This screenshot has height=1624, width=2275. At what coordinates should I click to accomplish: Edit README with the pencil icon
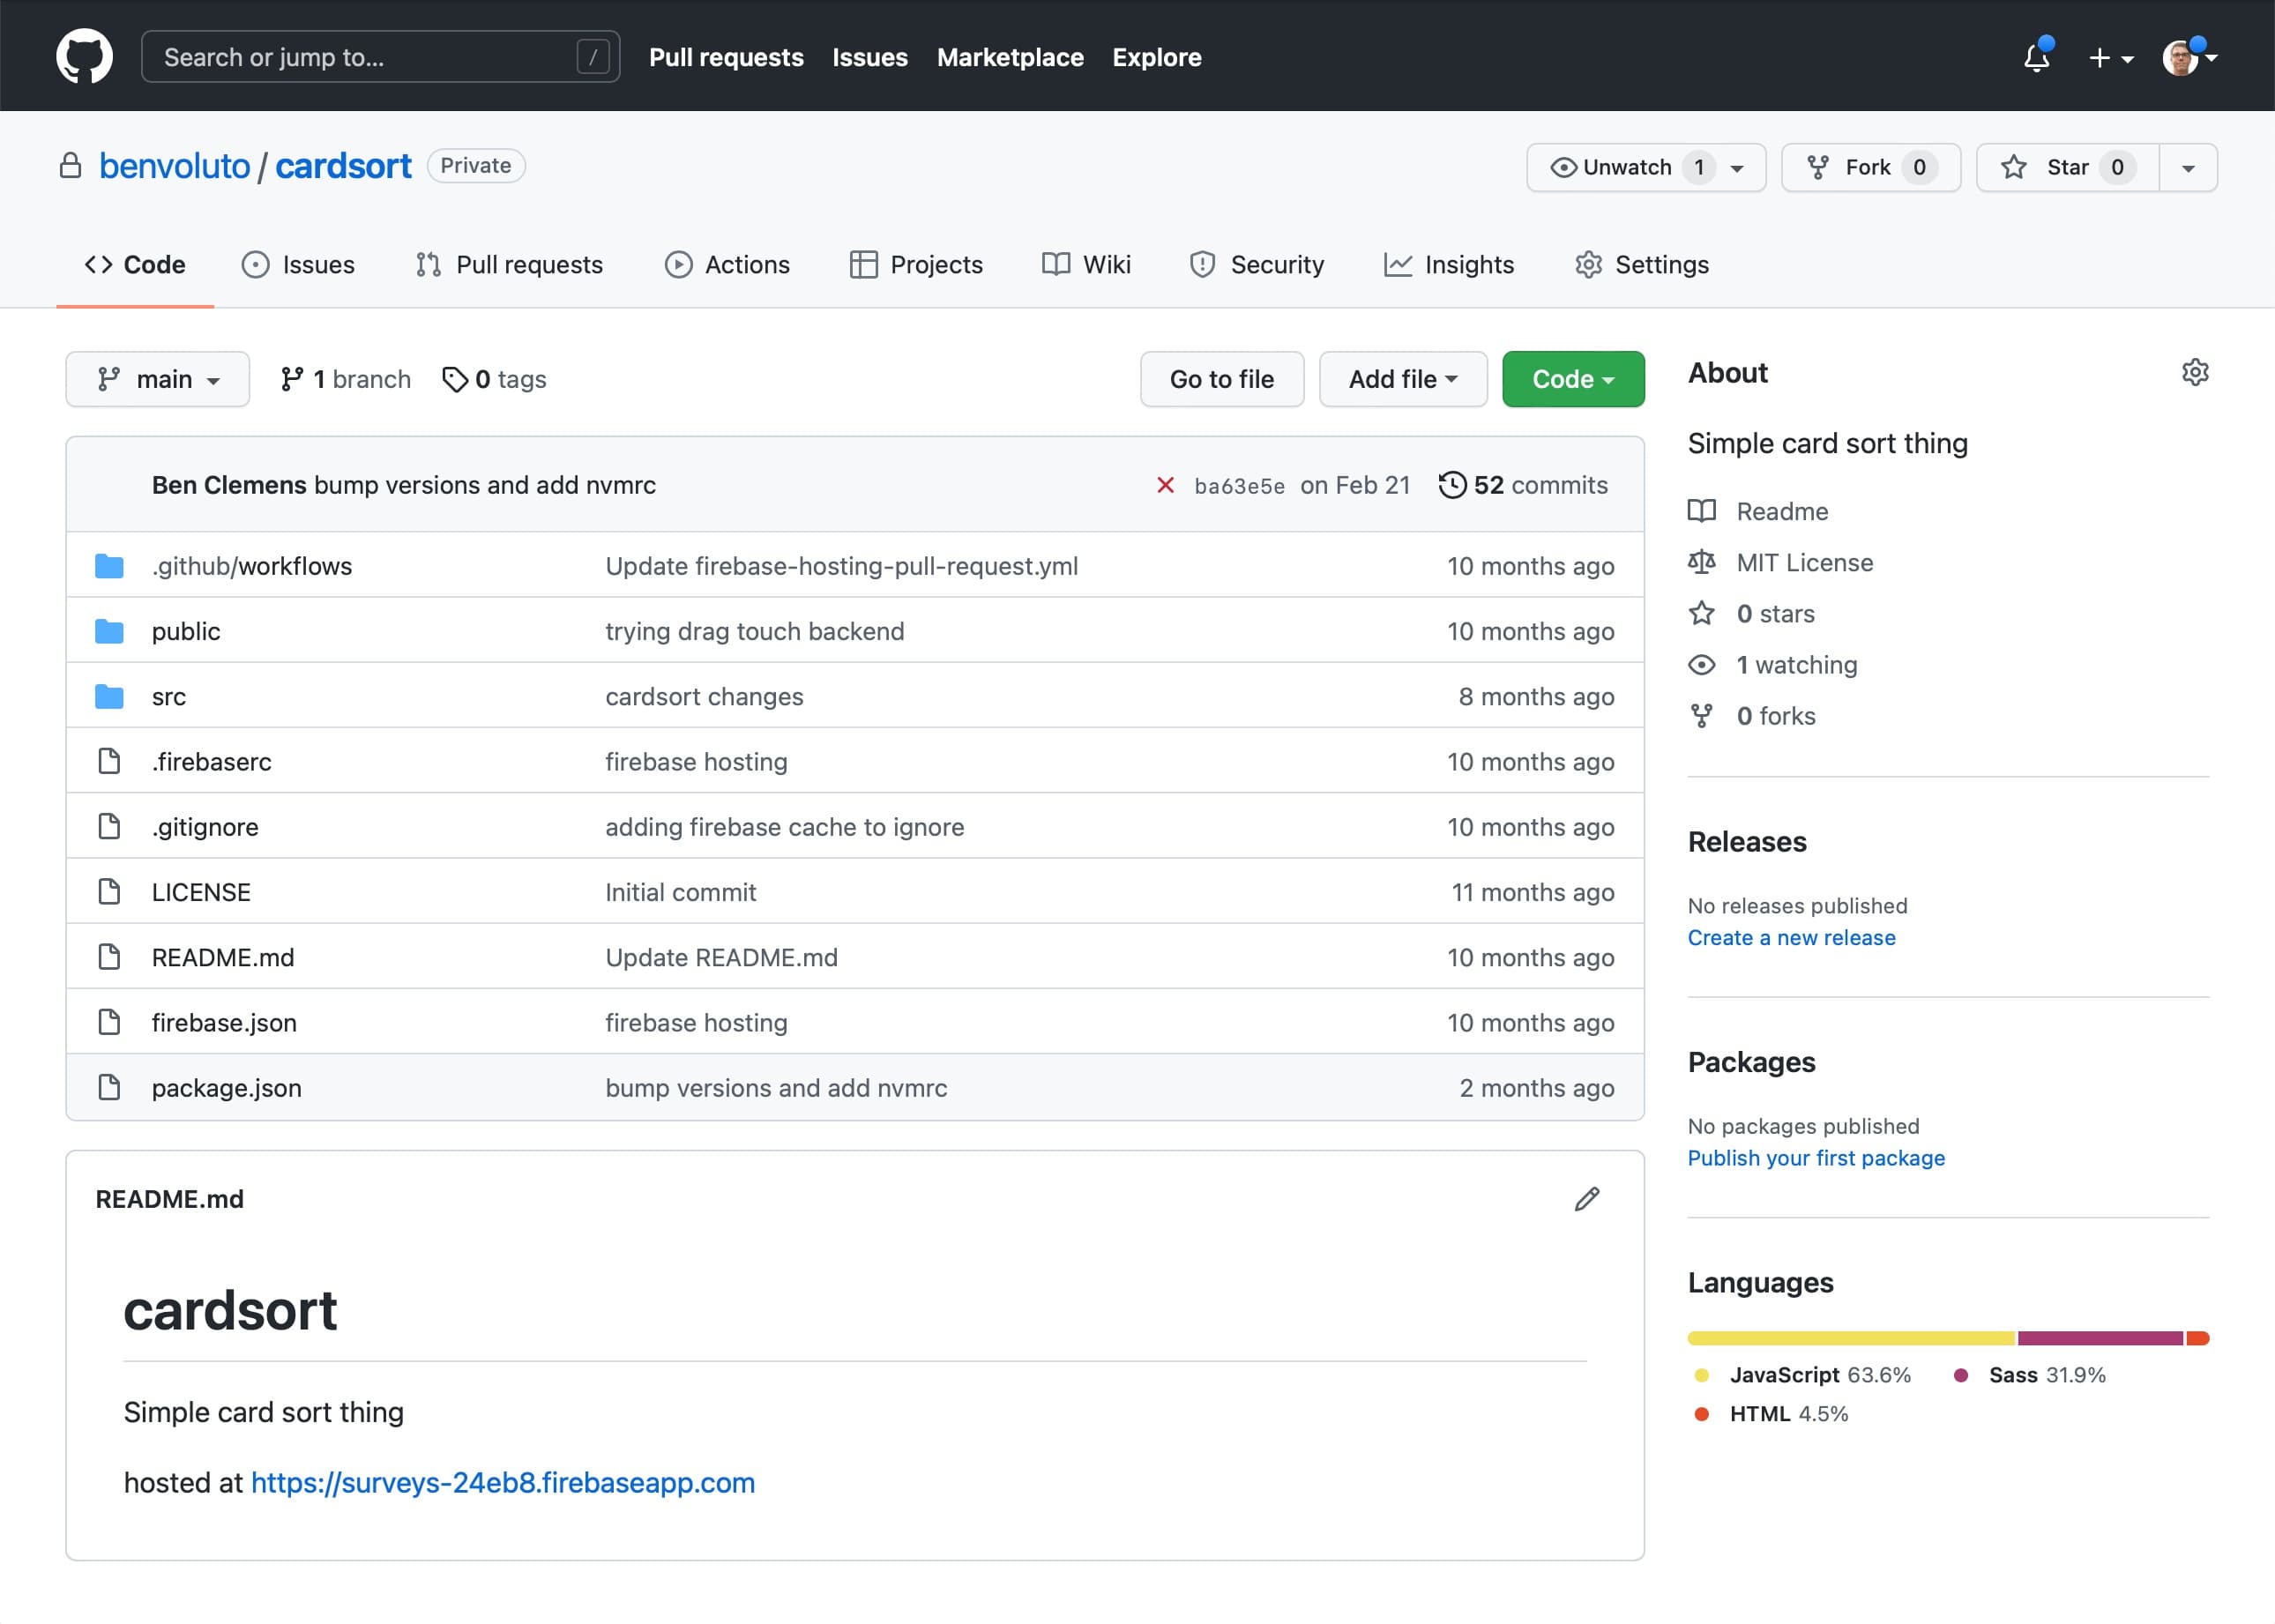tap(1587, 1198)
